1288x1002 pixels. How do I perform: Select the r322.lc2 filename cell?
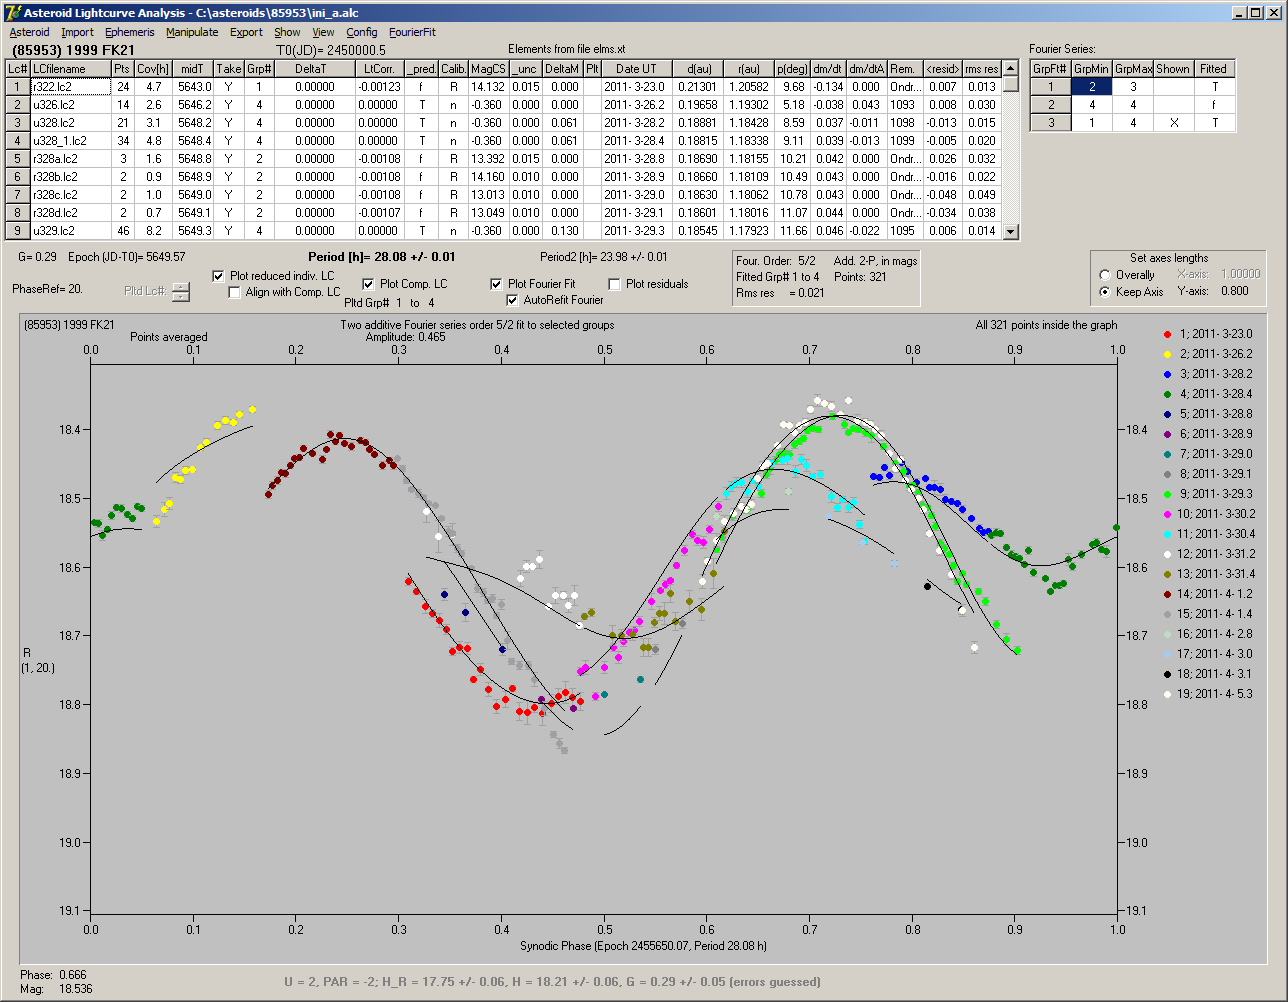click(x=70, y=87)
